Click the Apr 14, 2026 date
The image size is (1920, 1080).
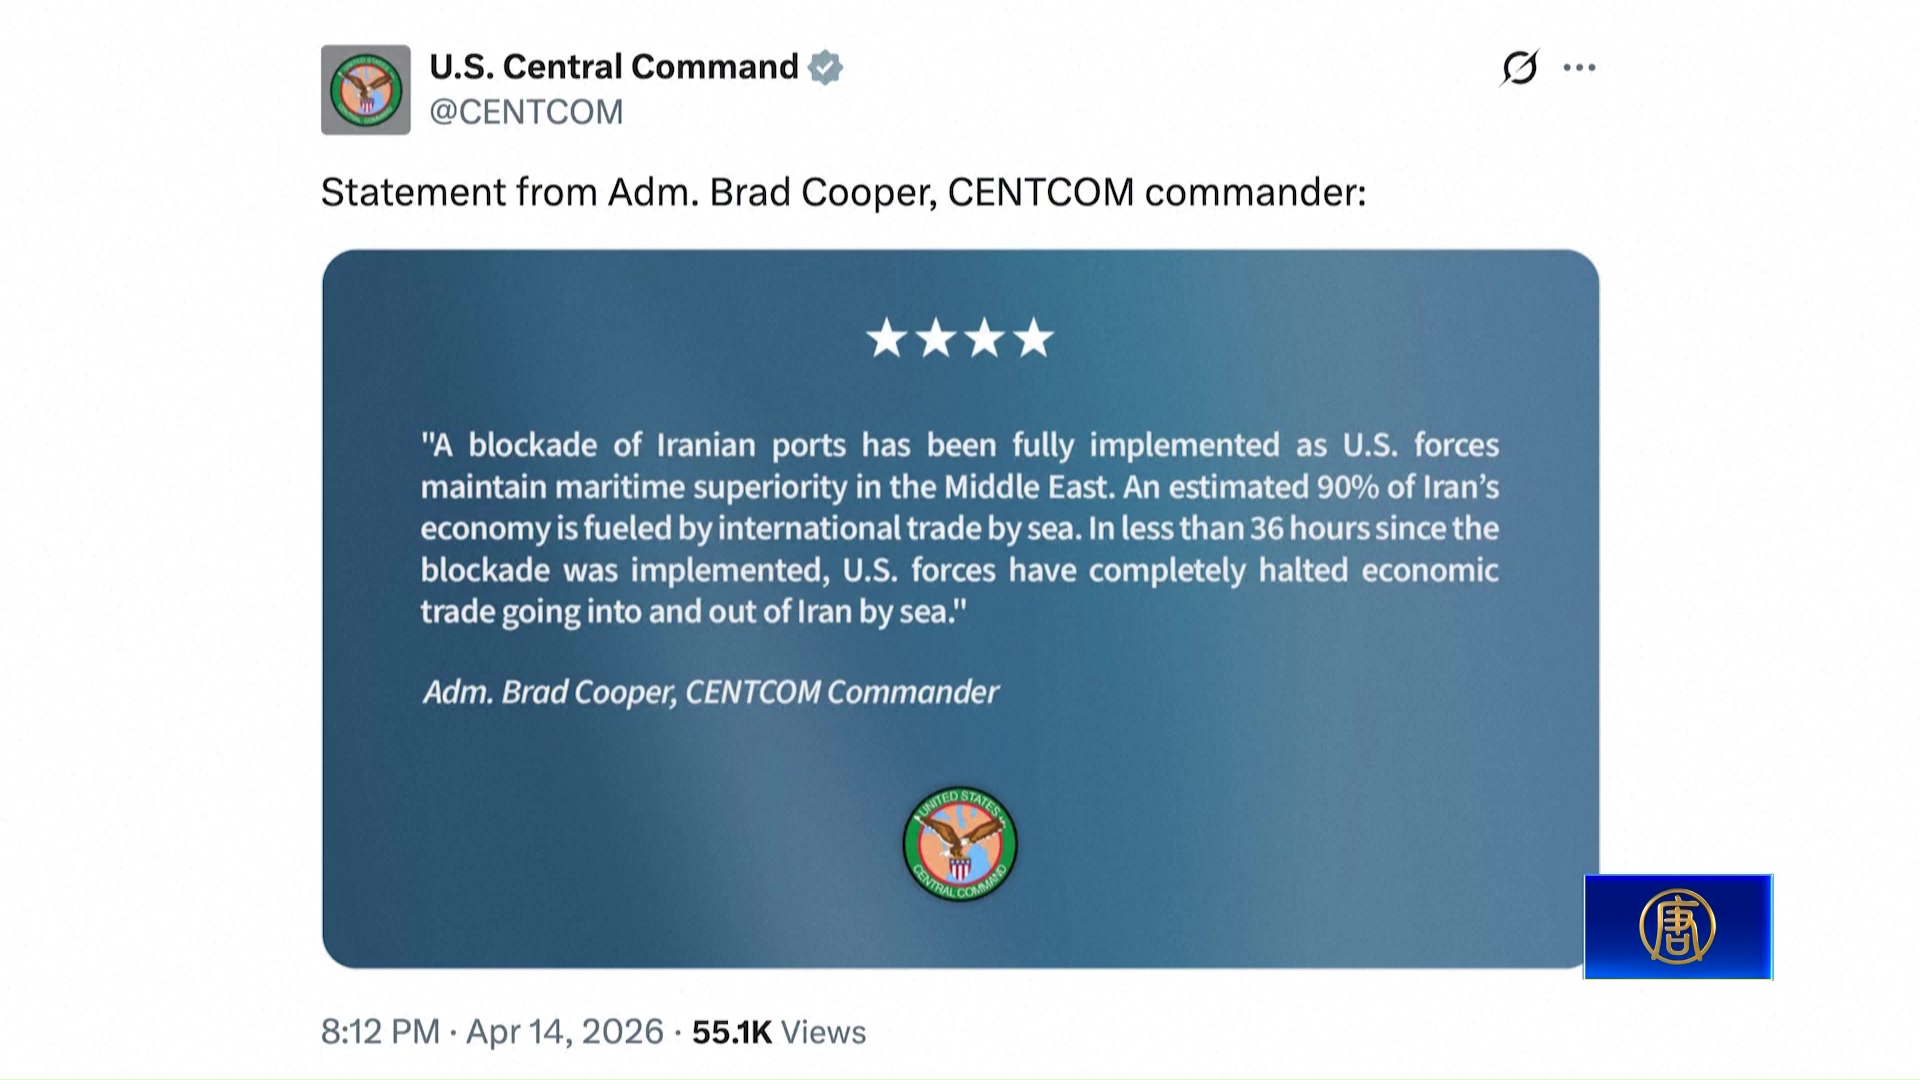(x=565, y=1032)
